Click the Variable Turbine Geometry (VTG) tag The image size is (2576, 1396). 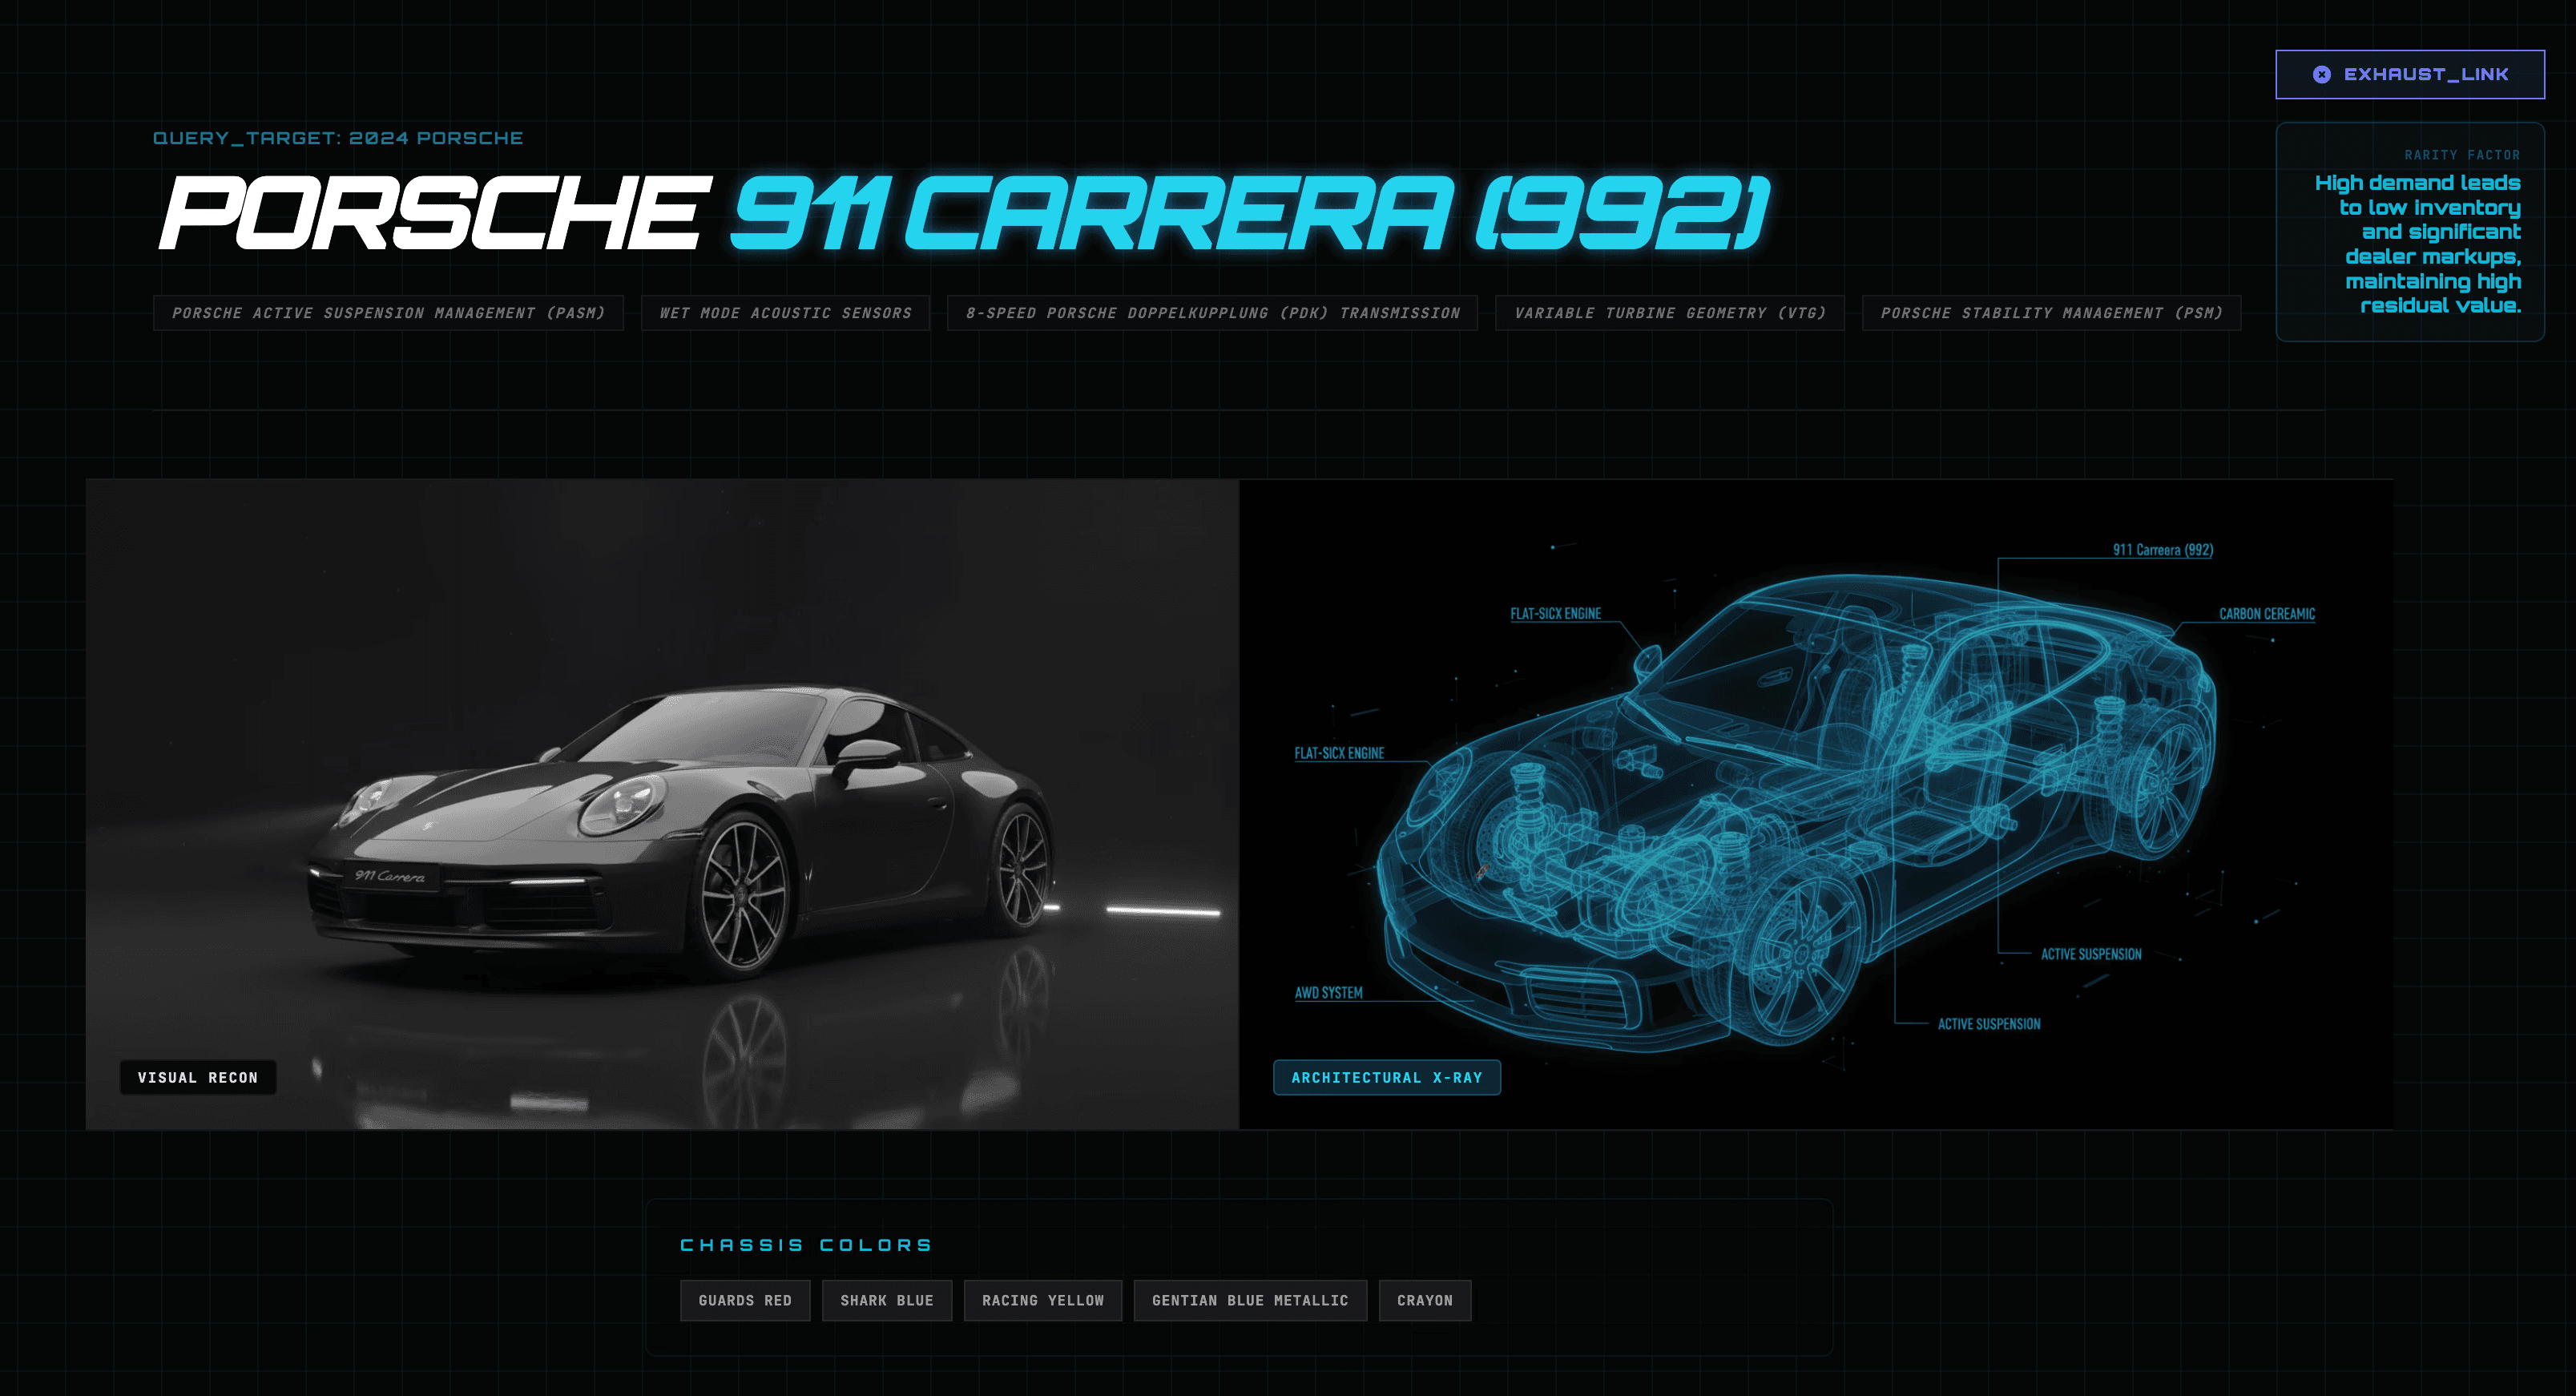[x=1670, y=313]
